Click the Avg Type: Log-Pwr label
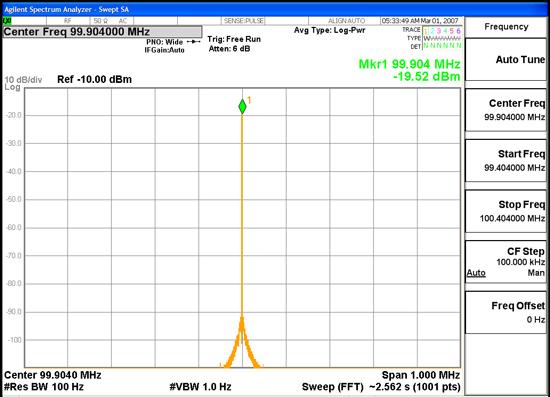This screenshot has height=397, width=550. coord(330,31)
